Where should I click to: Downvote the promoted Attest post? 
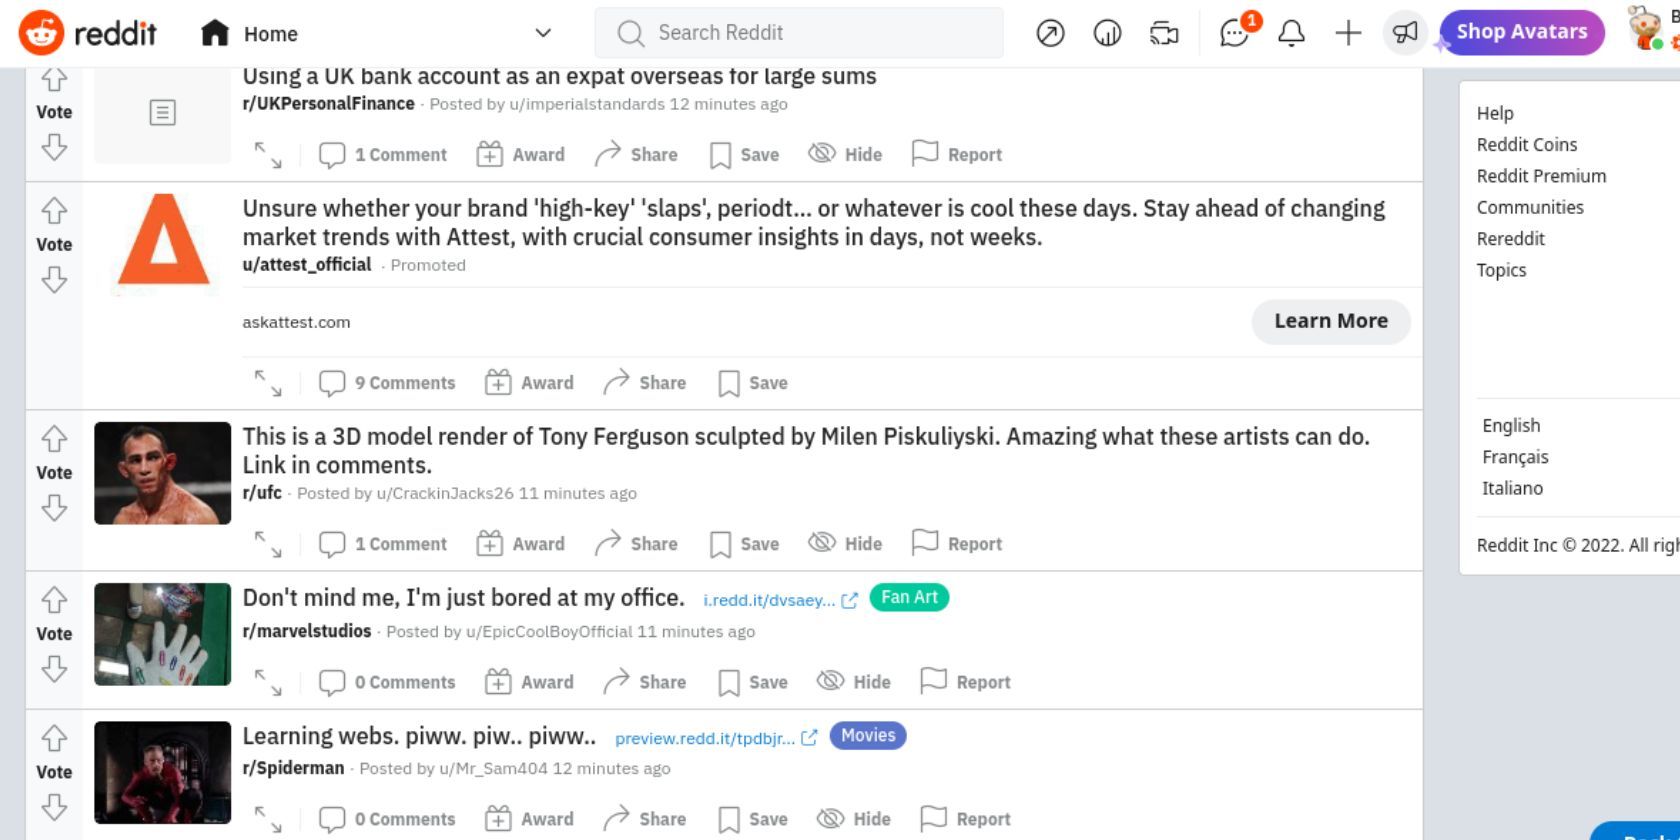point(54,278)
